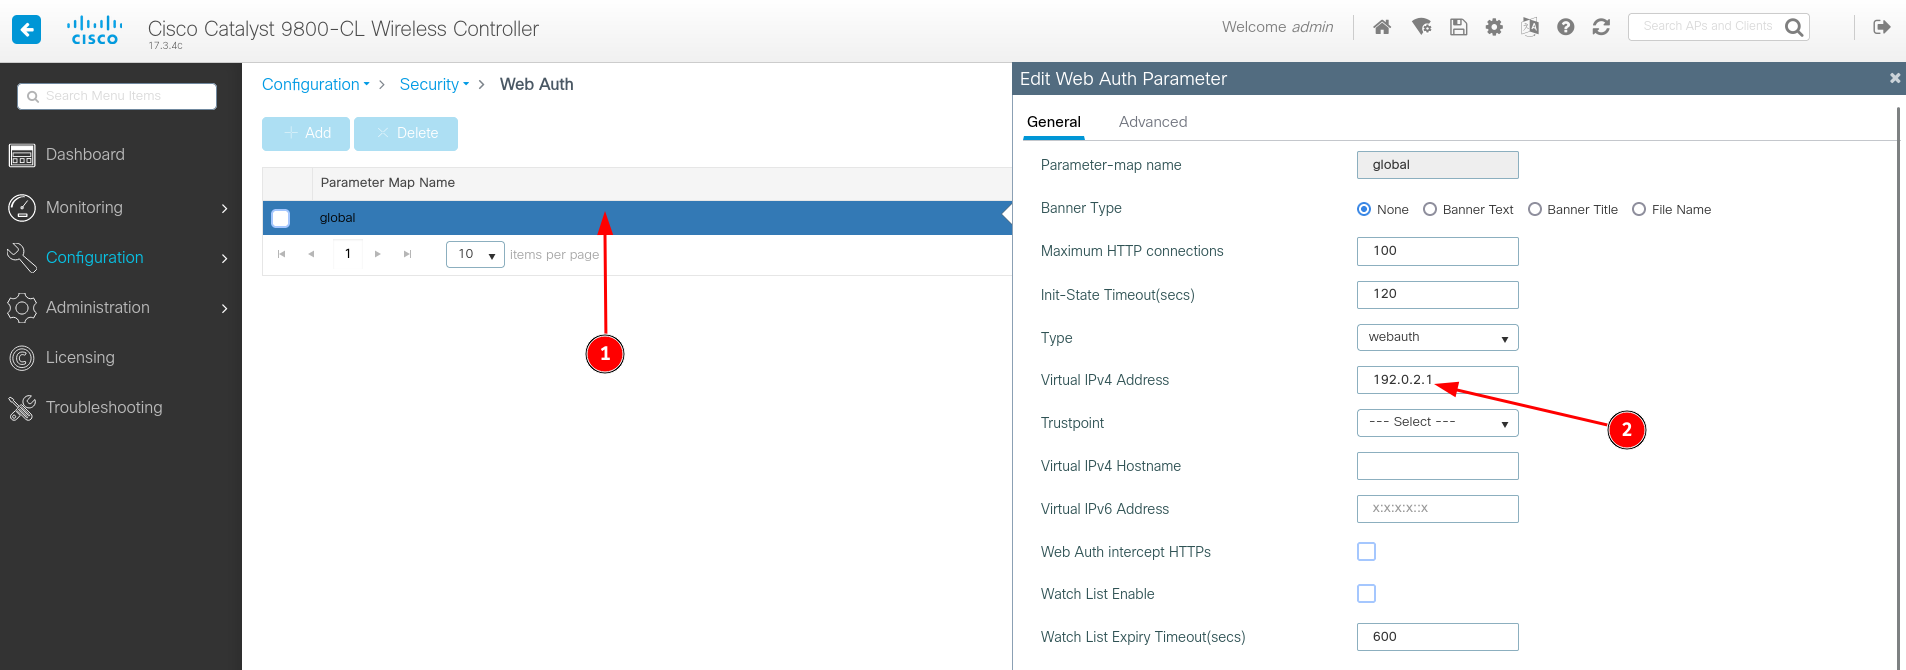Open items per page dropdown

(475, 255)
